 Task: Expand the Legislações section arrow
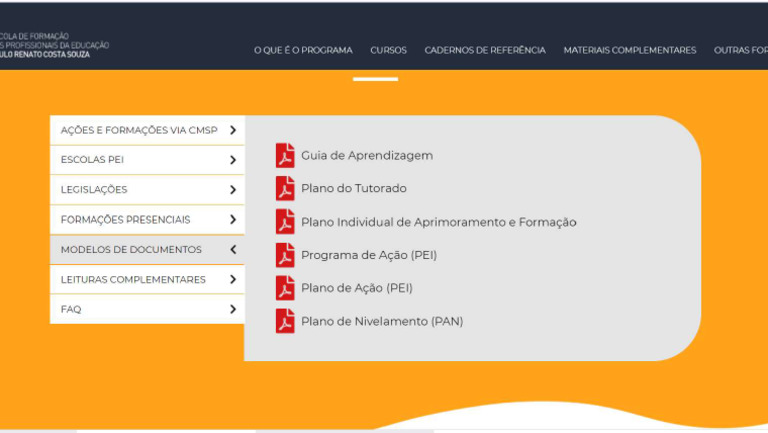tap(233, 190)
